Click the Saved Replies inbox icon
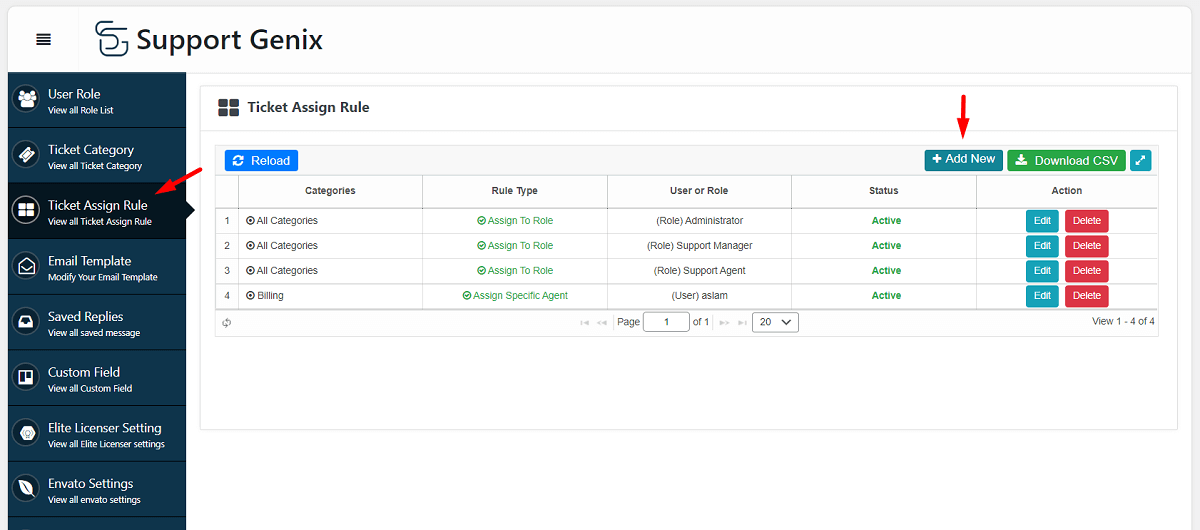This screenshot has width=1200, height=530. tap(26, 322)
